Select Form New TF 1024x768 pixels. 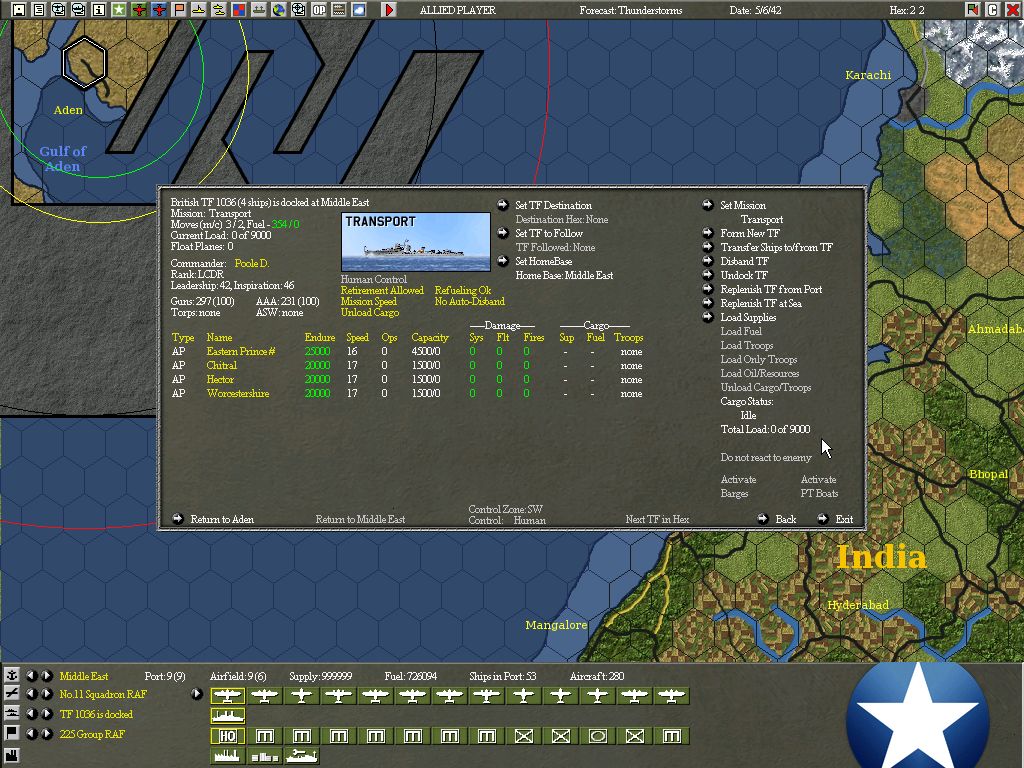point(750,233)
